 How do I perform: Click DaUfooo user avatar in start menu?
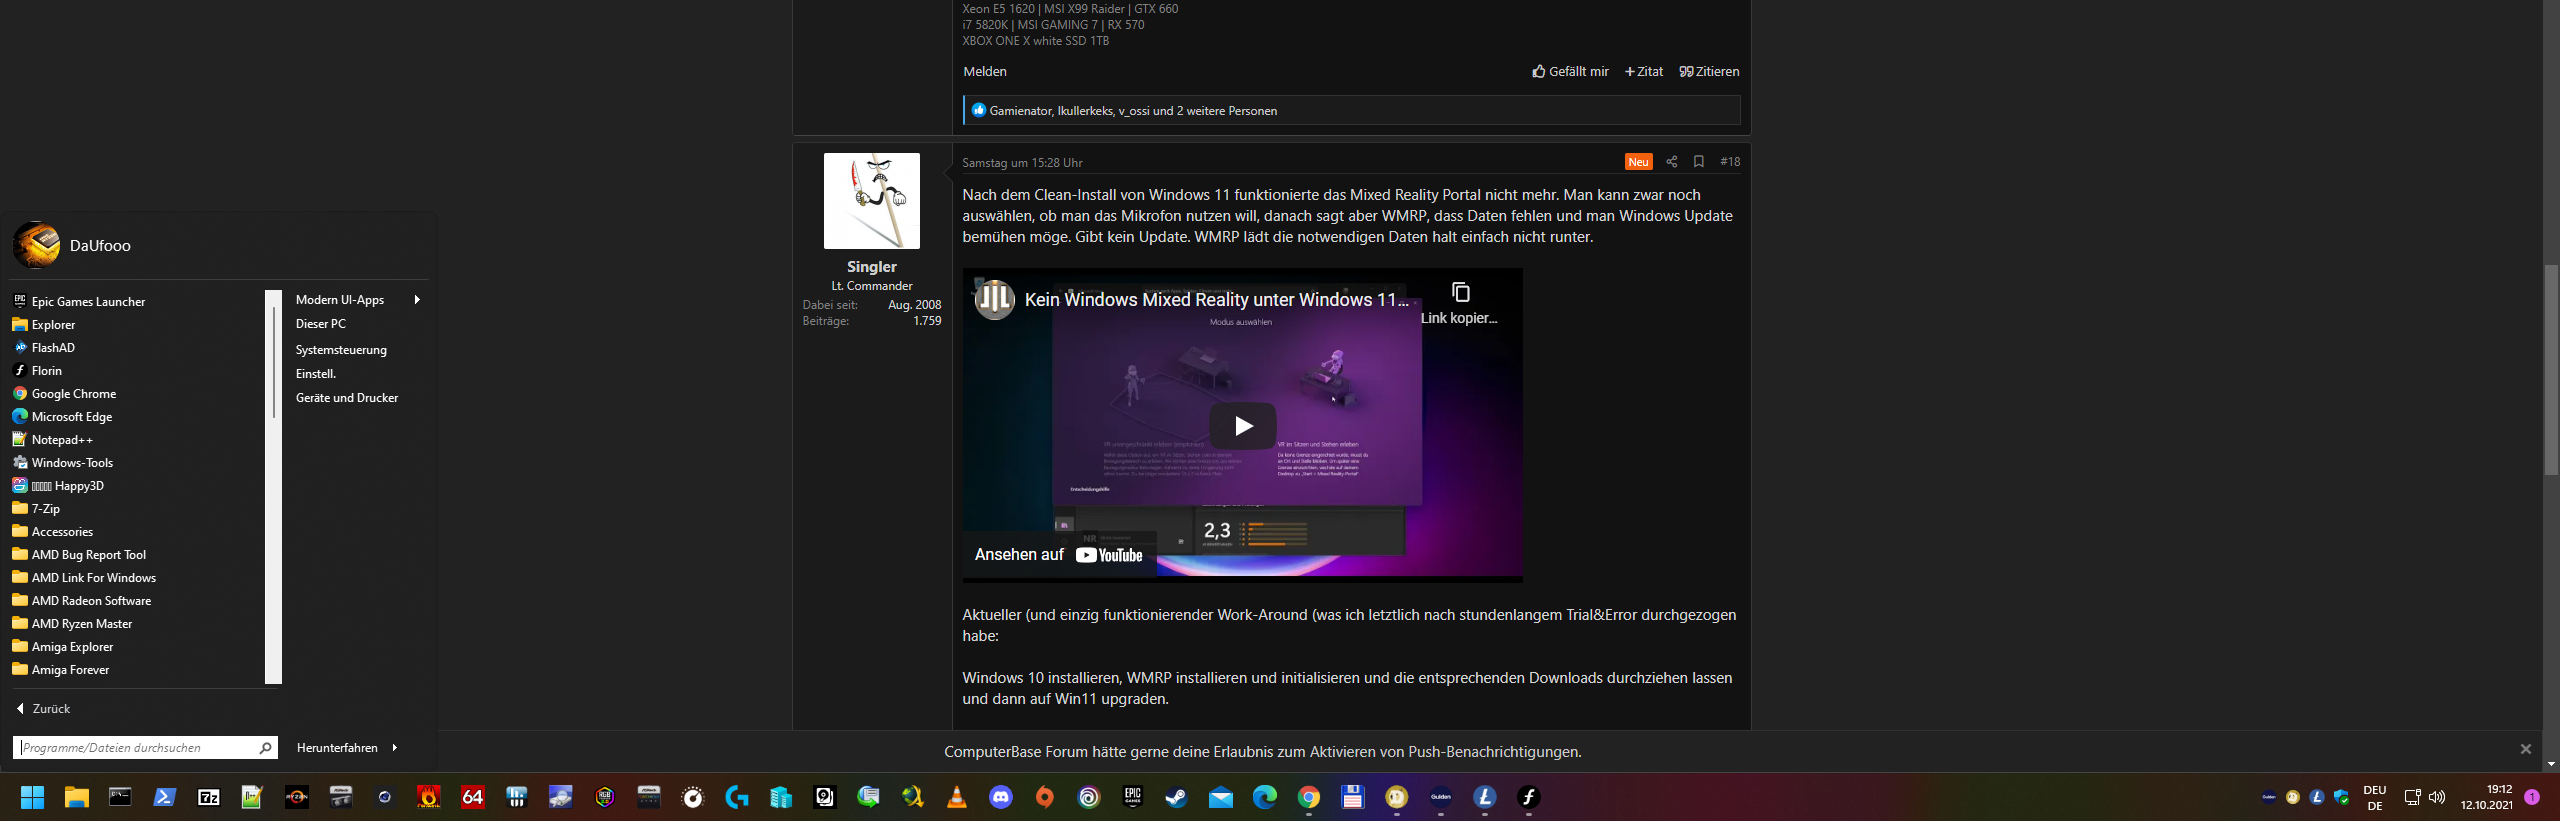pyautogui.click(x=36, y=245)
